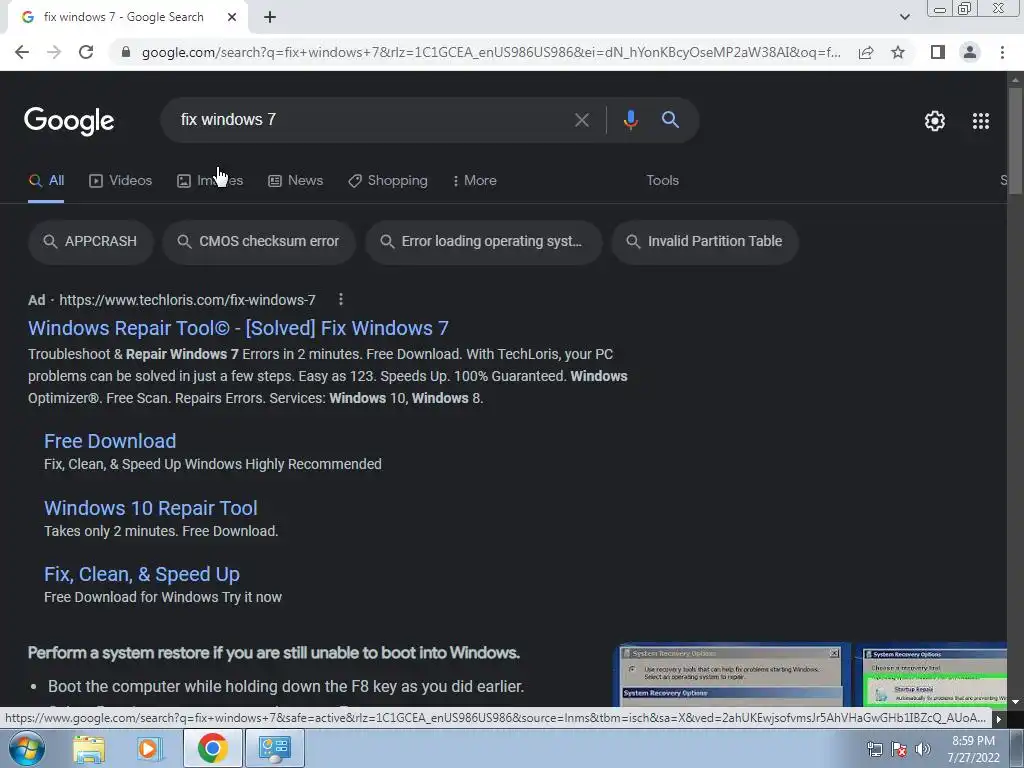1024x768 pixels.
Task: Open Windows Explorer from the taskbar
Action: coord(89,748)
